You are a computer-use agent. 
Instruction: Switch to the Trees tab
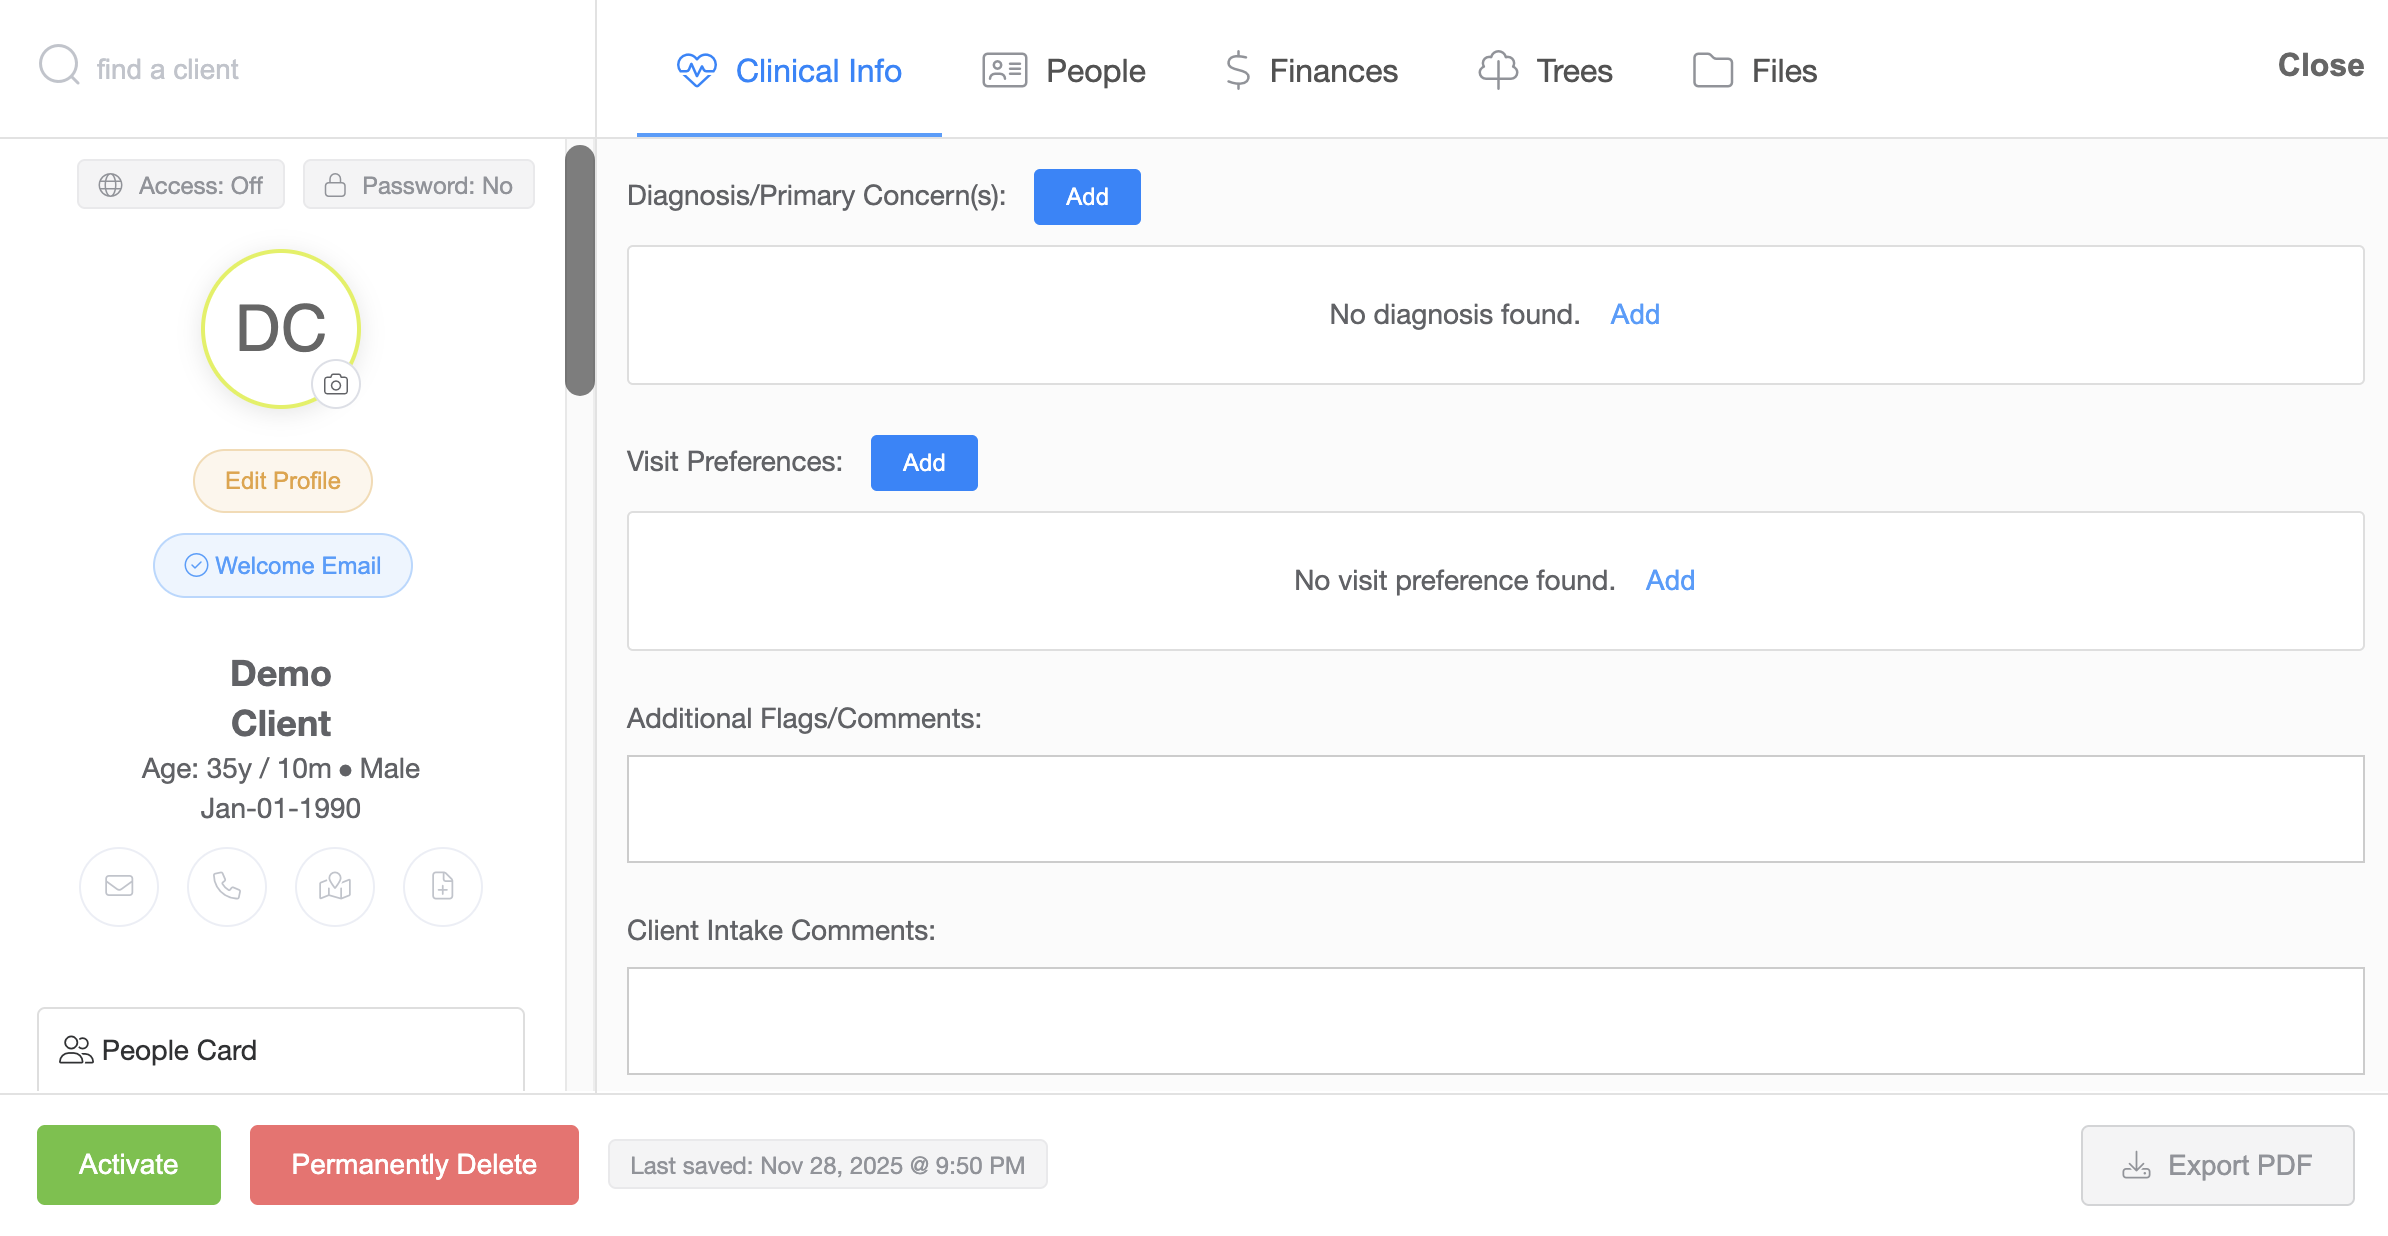tap(1546, 71)
